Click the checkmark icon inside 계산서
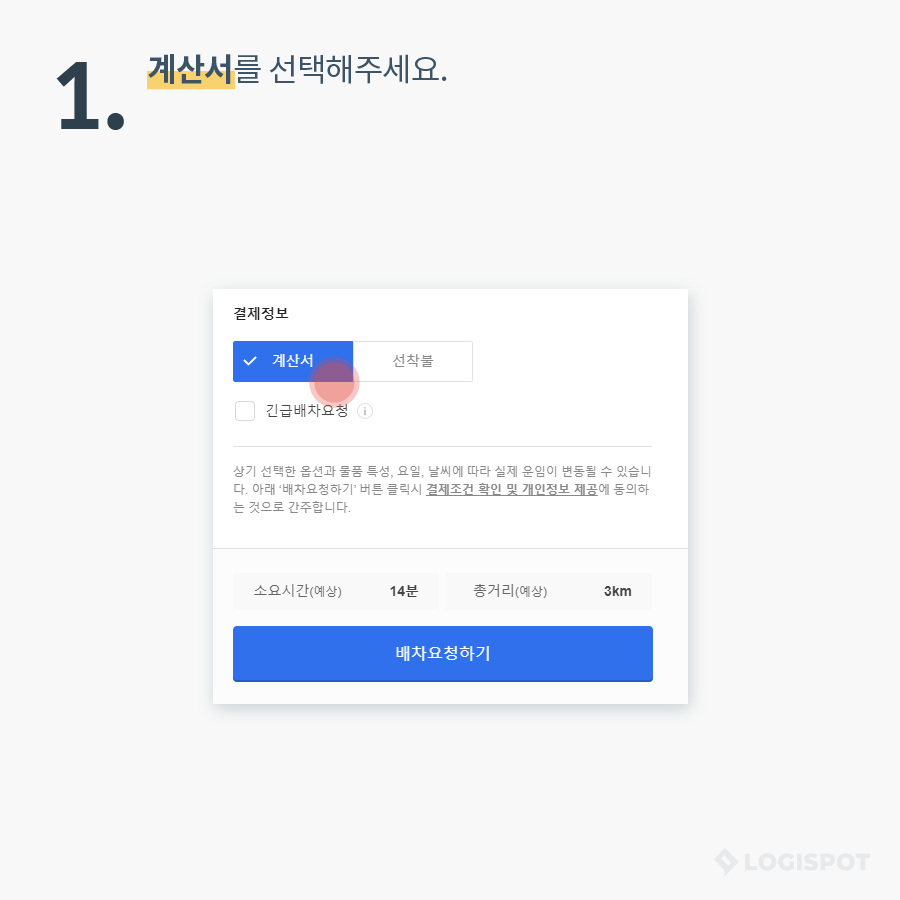Viewport: 900px width, 900px height. [250, 361]
